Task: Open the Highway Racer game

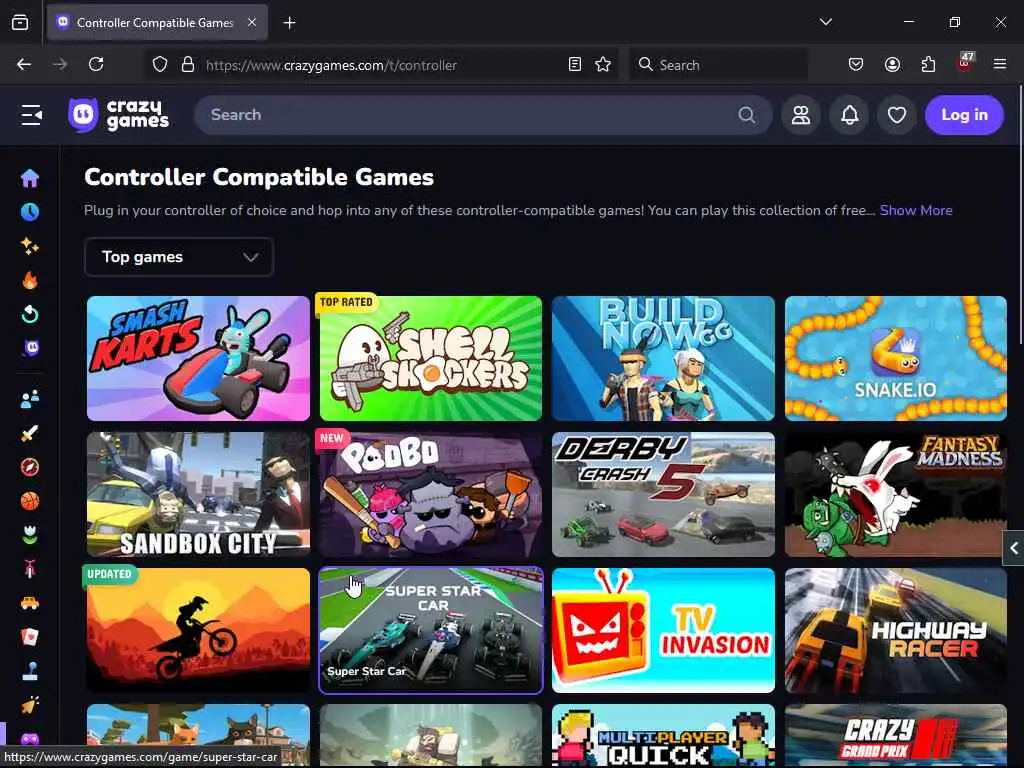Action: pyautogui.click(x=896, y=630)
